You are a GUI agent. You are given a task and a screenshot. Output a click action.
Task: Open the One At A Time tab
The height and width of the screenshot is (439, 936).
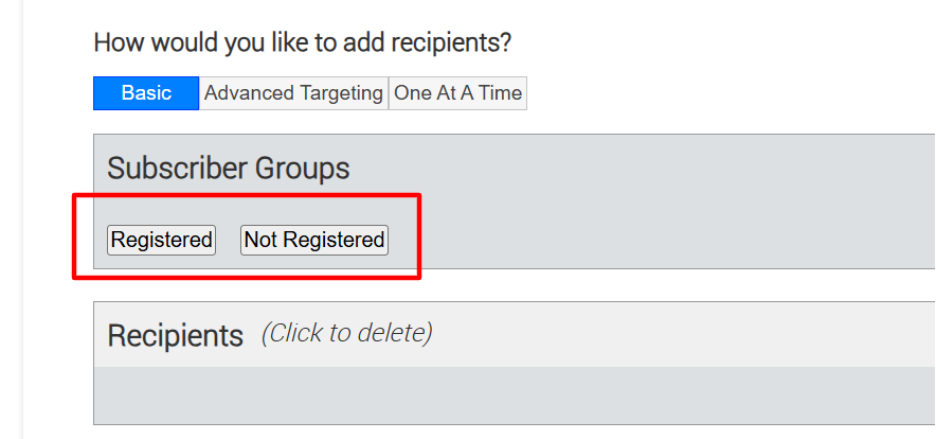point(457,93)
